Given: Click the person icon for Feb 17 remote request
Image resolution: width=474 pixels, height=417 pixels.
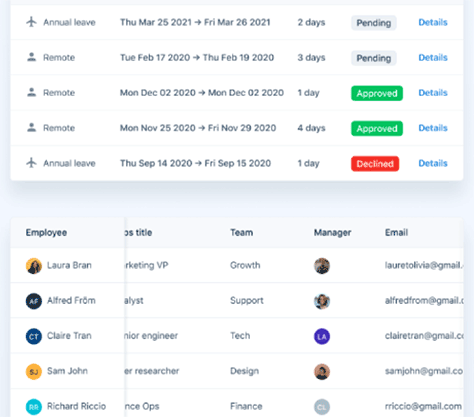Looking at the screenshot, I should point(31,57).
